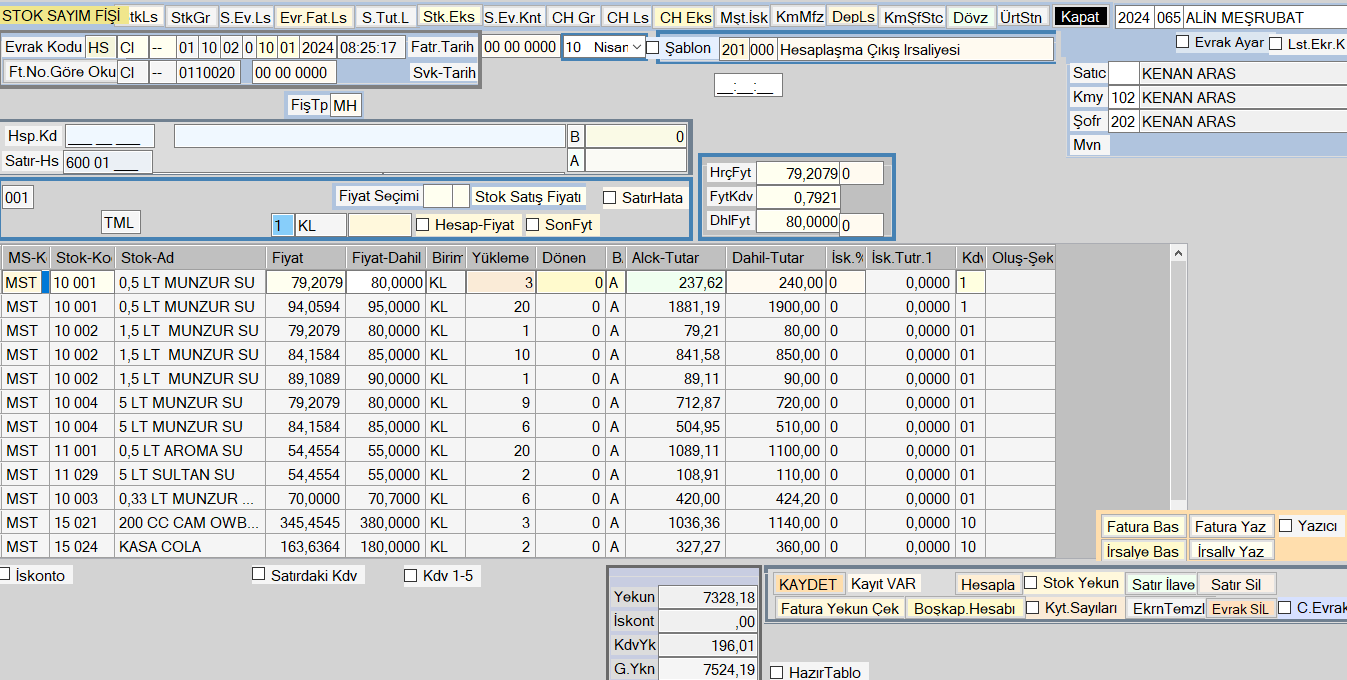Save the record with KAYDET
This screenshot has width=1347, height=680.
coord(808,584)
